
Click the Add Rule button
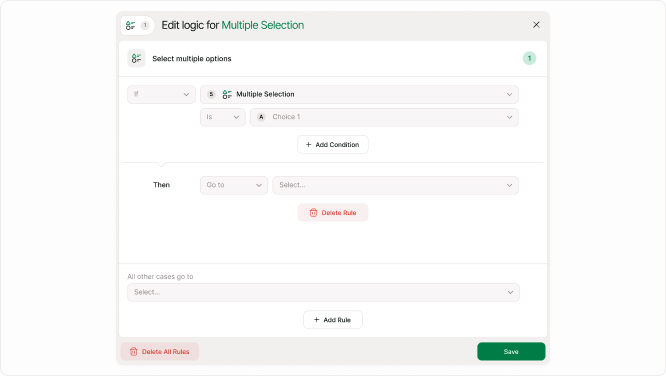click(333, 320)
